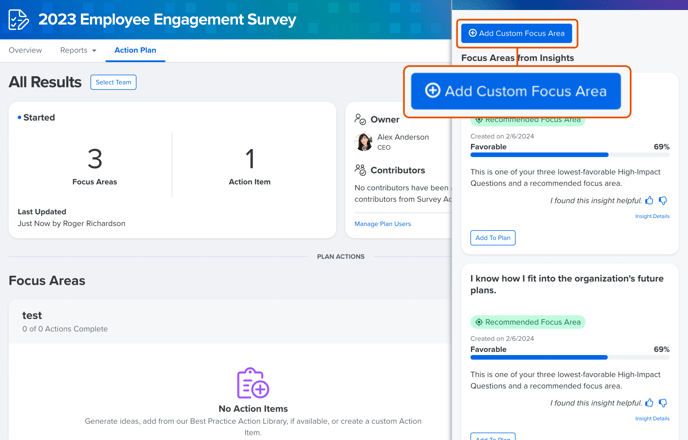Click the Favorable 69% bar in second insight
Image resolution: width=688 pixels, height=440 pixels.
coord(539,357)
